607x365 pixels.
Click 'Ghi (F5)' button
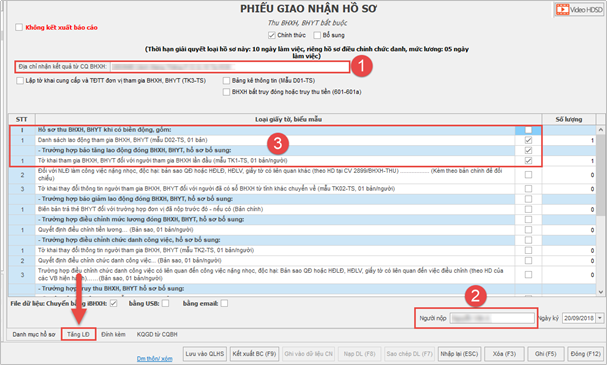[x=545, y=354]
